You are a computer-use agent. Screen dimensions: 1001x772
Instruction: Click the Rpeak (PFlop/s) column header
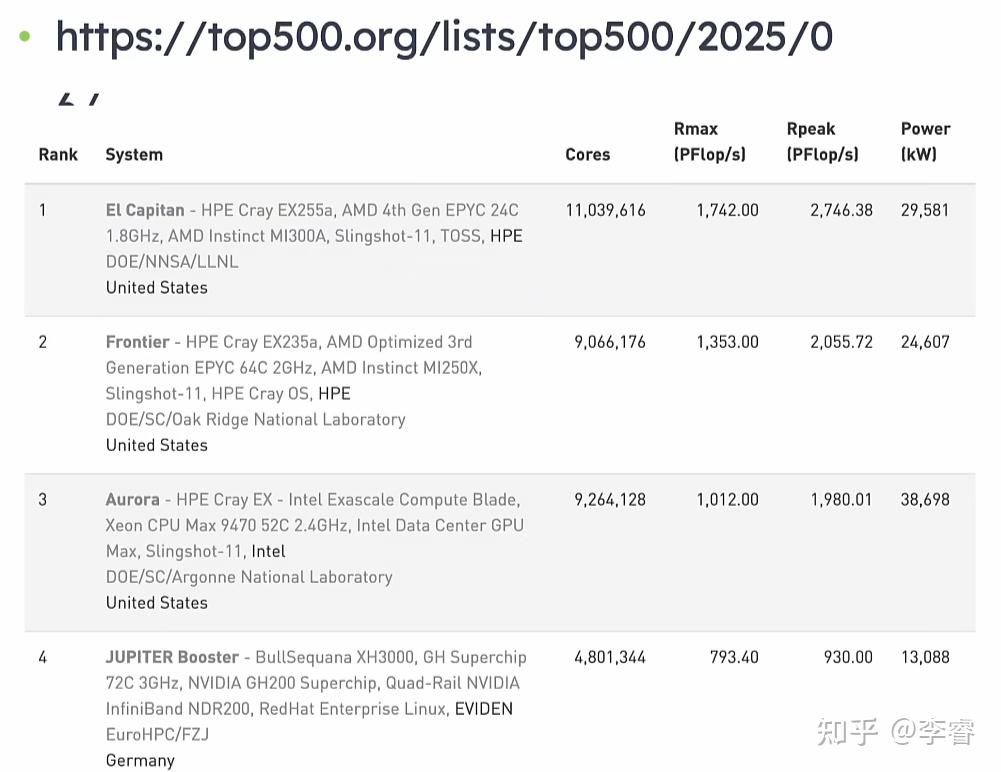pyautogui.click(x=822, y=141)
